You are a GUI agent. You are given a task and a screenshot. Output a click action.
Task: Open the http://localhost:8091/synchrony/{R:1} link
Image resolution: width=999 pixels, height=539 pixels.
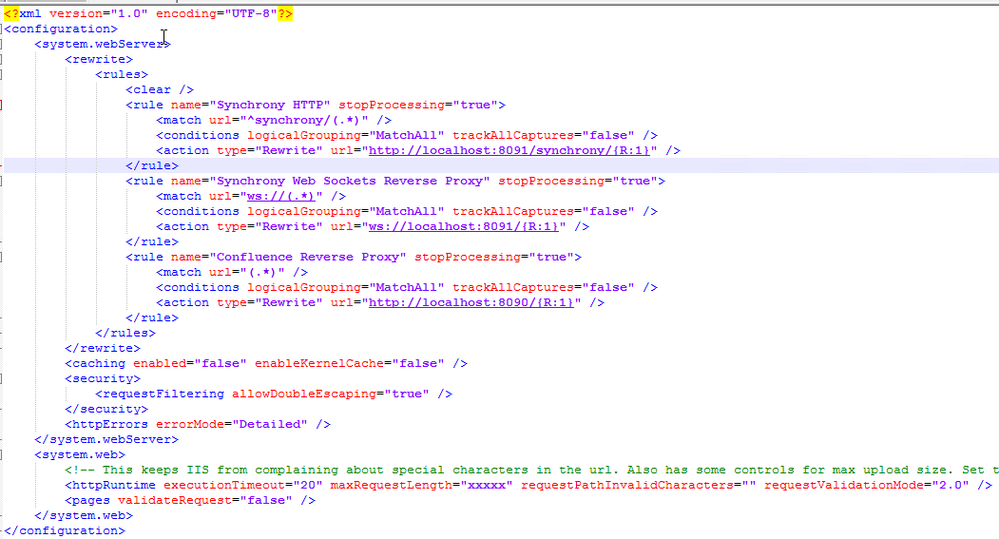509,150
